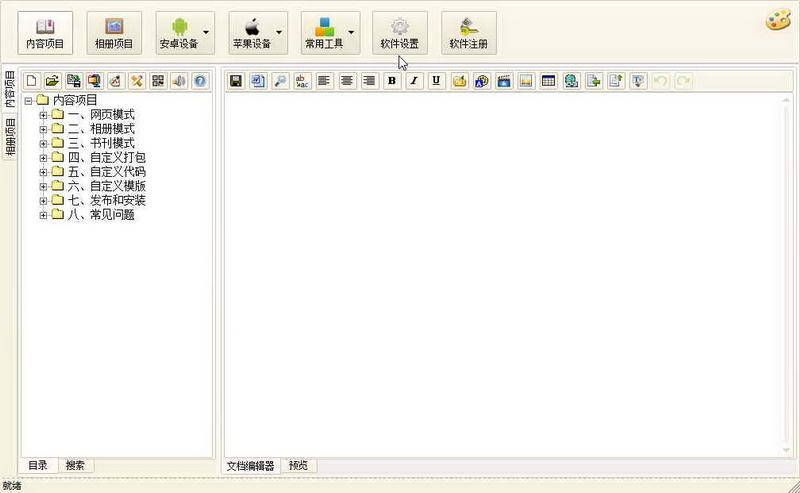Toggle italic text formatting

414,81
